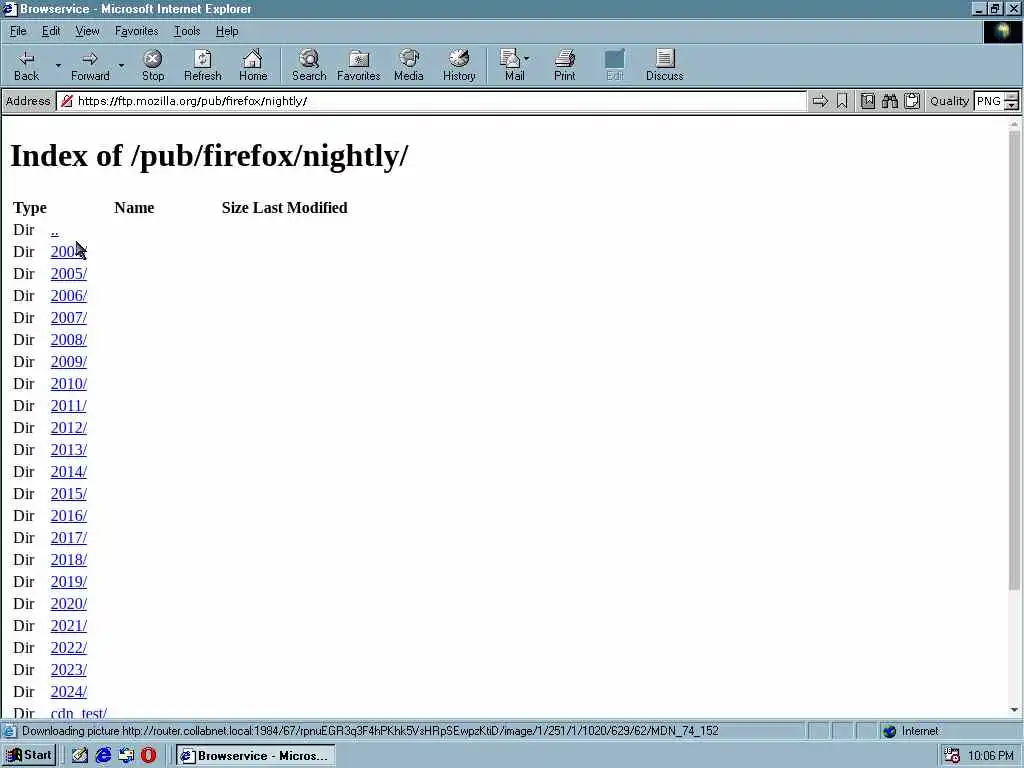1024x768 pixels.
Task: Launch Internet Explorer from quick launch
Action: click(x=103, y=756)
